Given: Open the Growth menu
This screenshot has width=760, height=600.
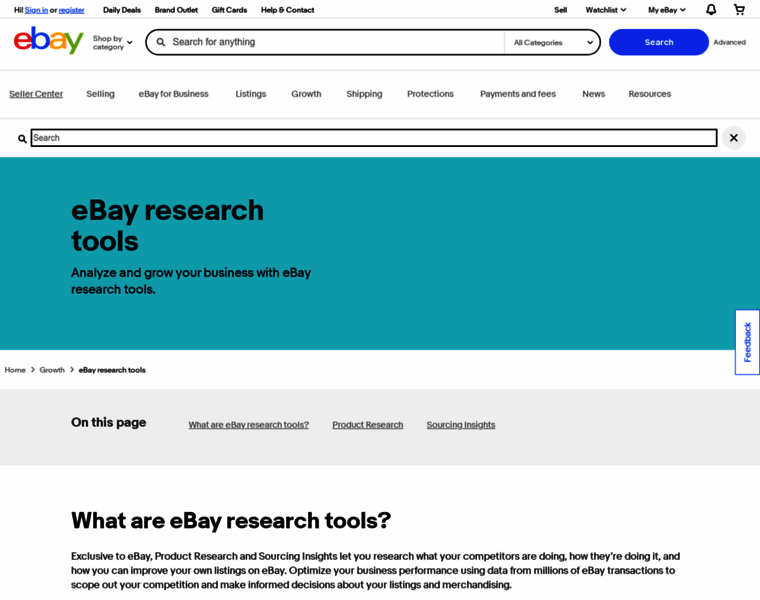Looking at the screenshot, I should coord(306,94).
